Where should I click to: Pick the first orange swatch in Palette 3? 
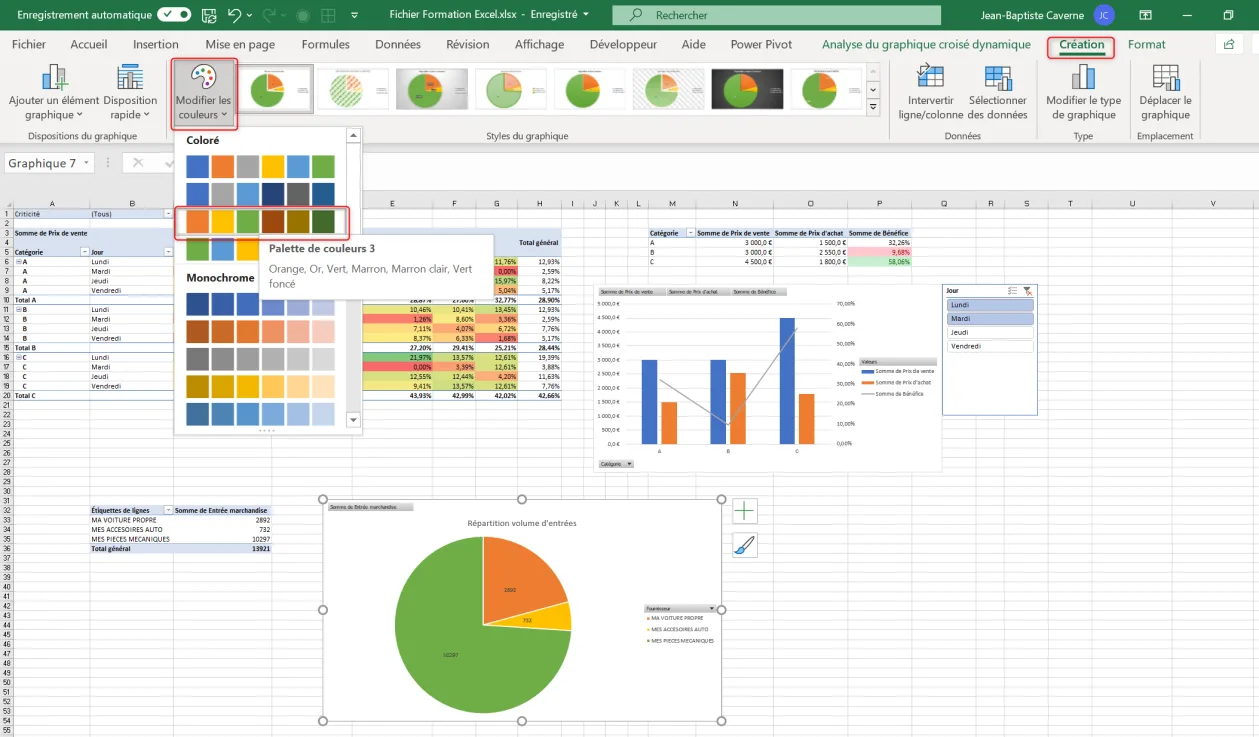[198, 221]
